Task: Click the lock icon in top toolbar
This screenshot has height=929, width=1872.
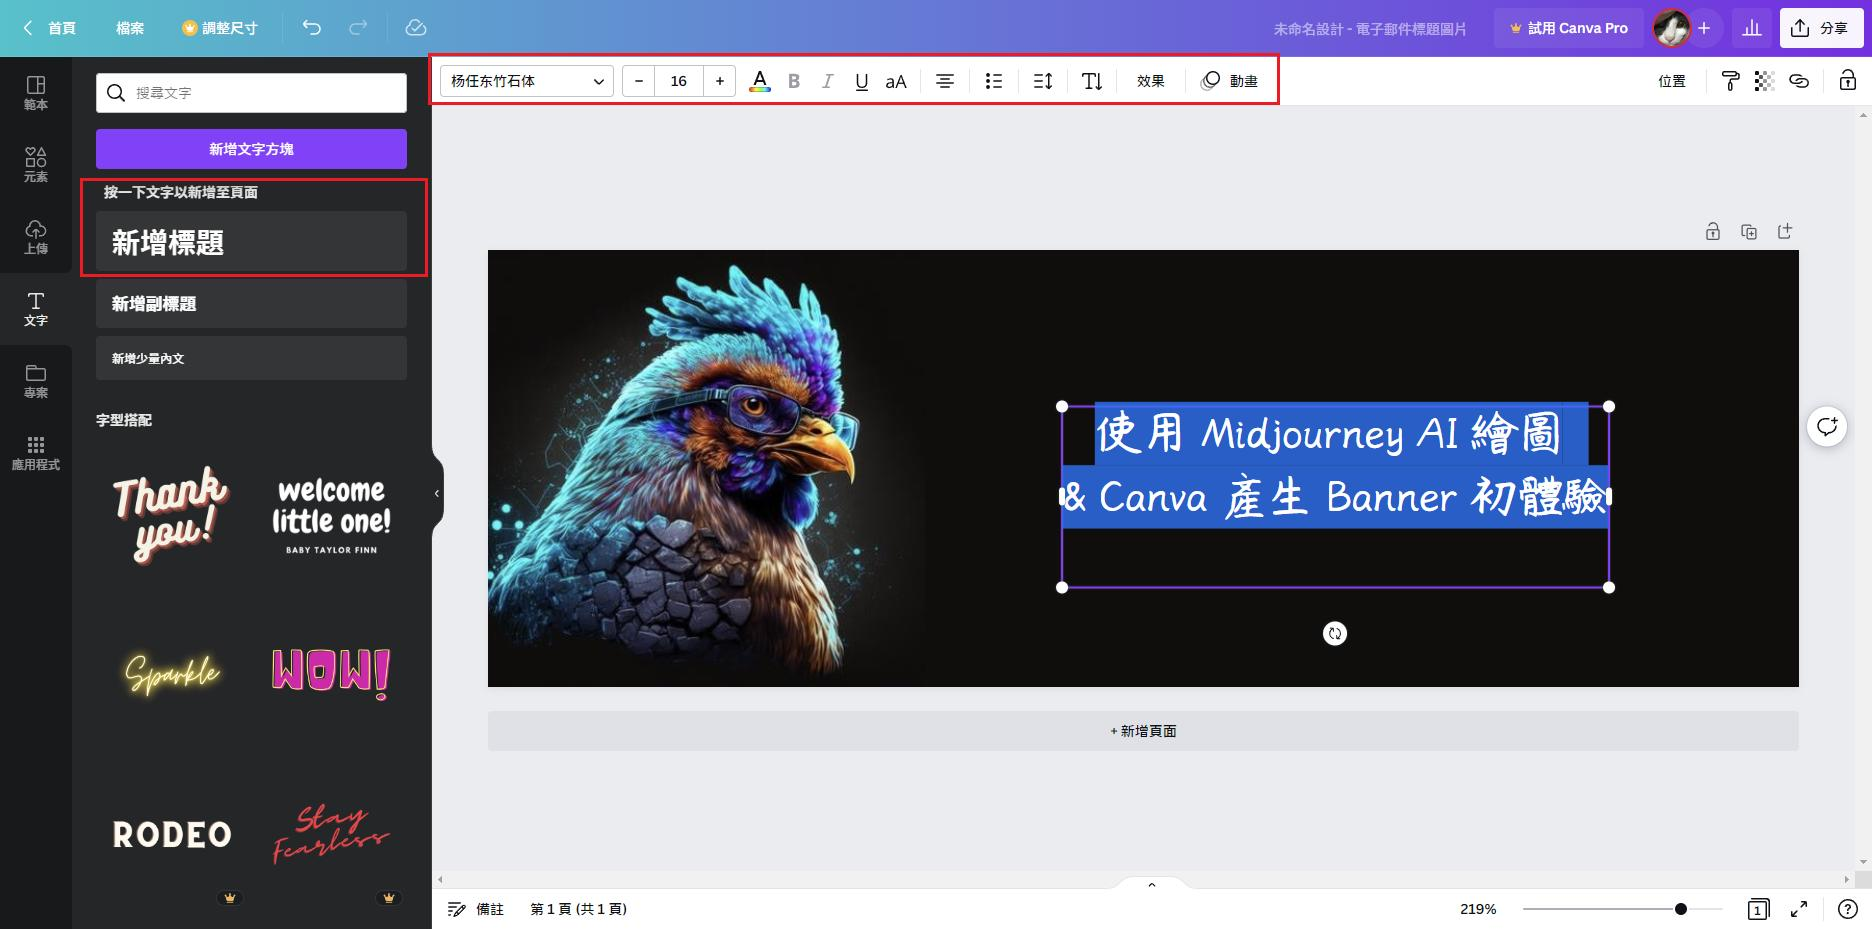Action: (1848, 81)
